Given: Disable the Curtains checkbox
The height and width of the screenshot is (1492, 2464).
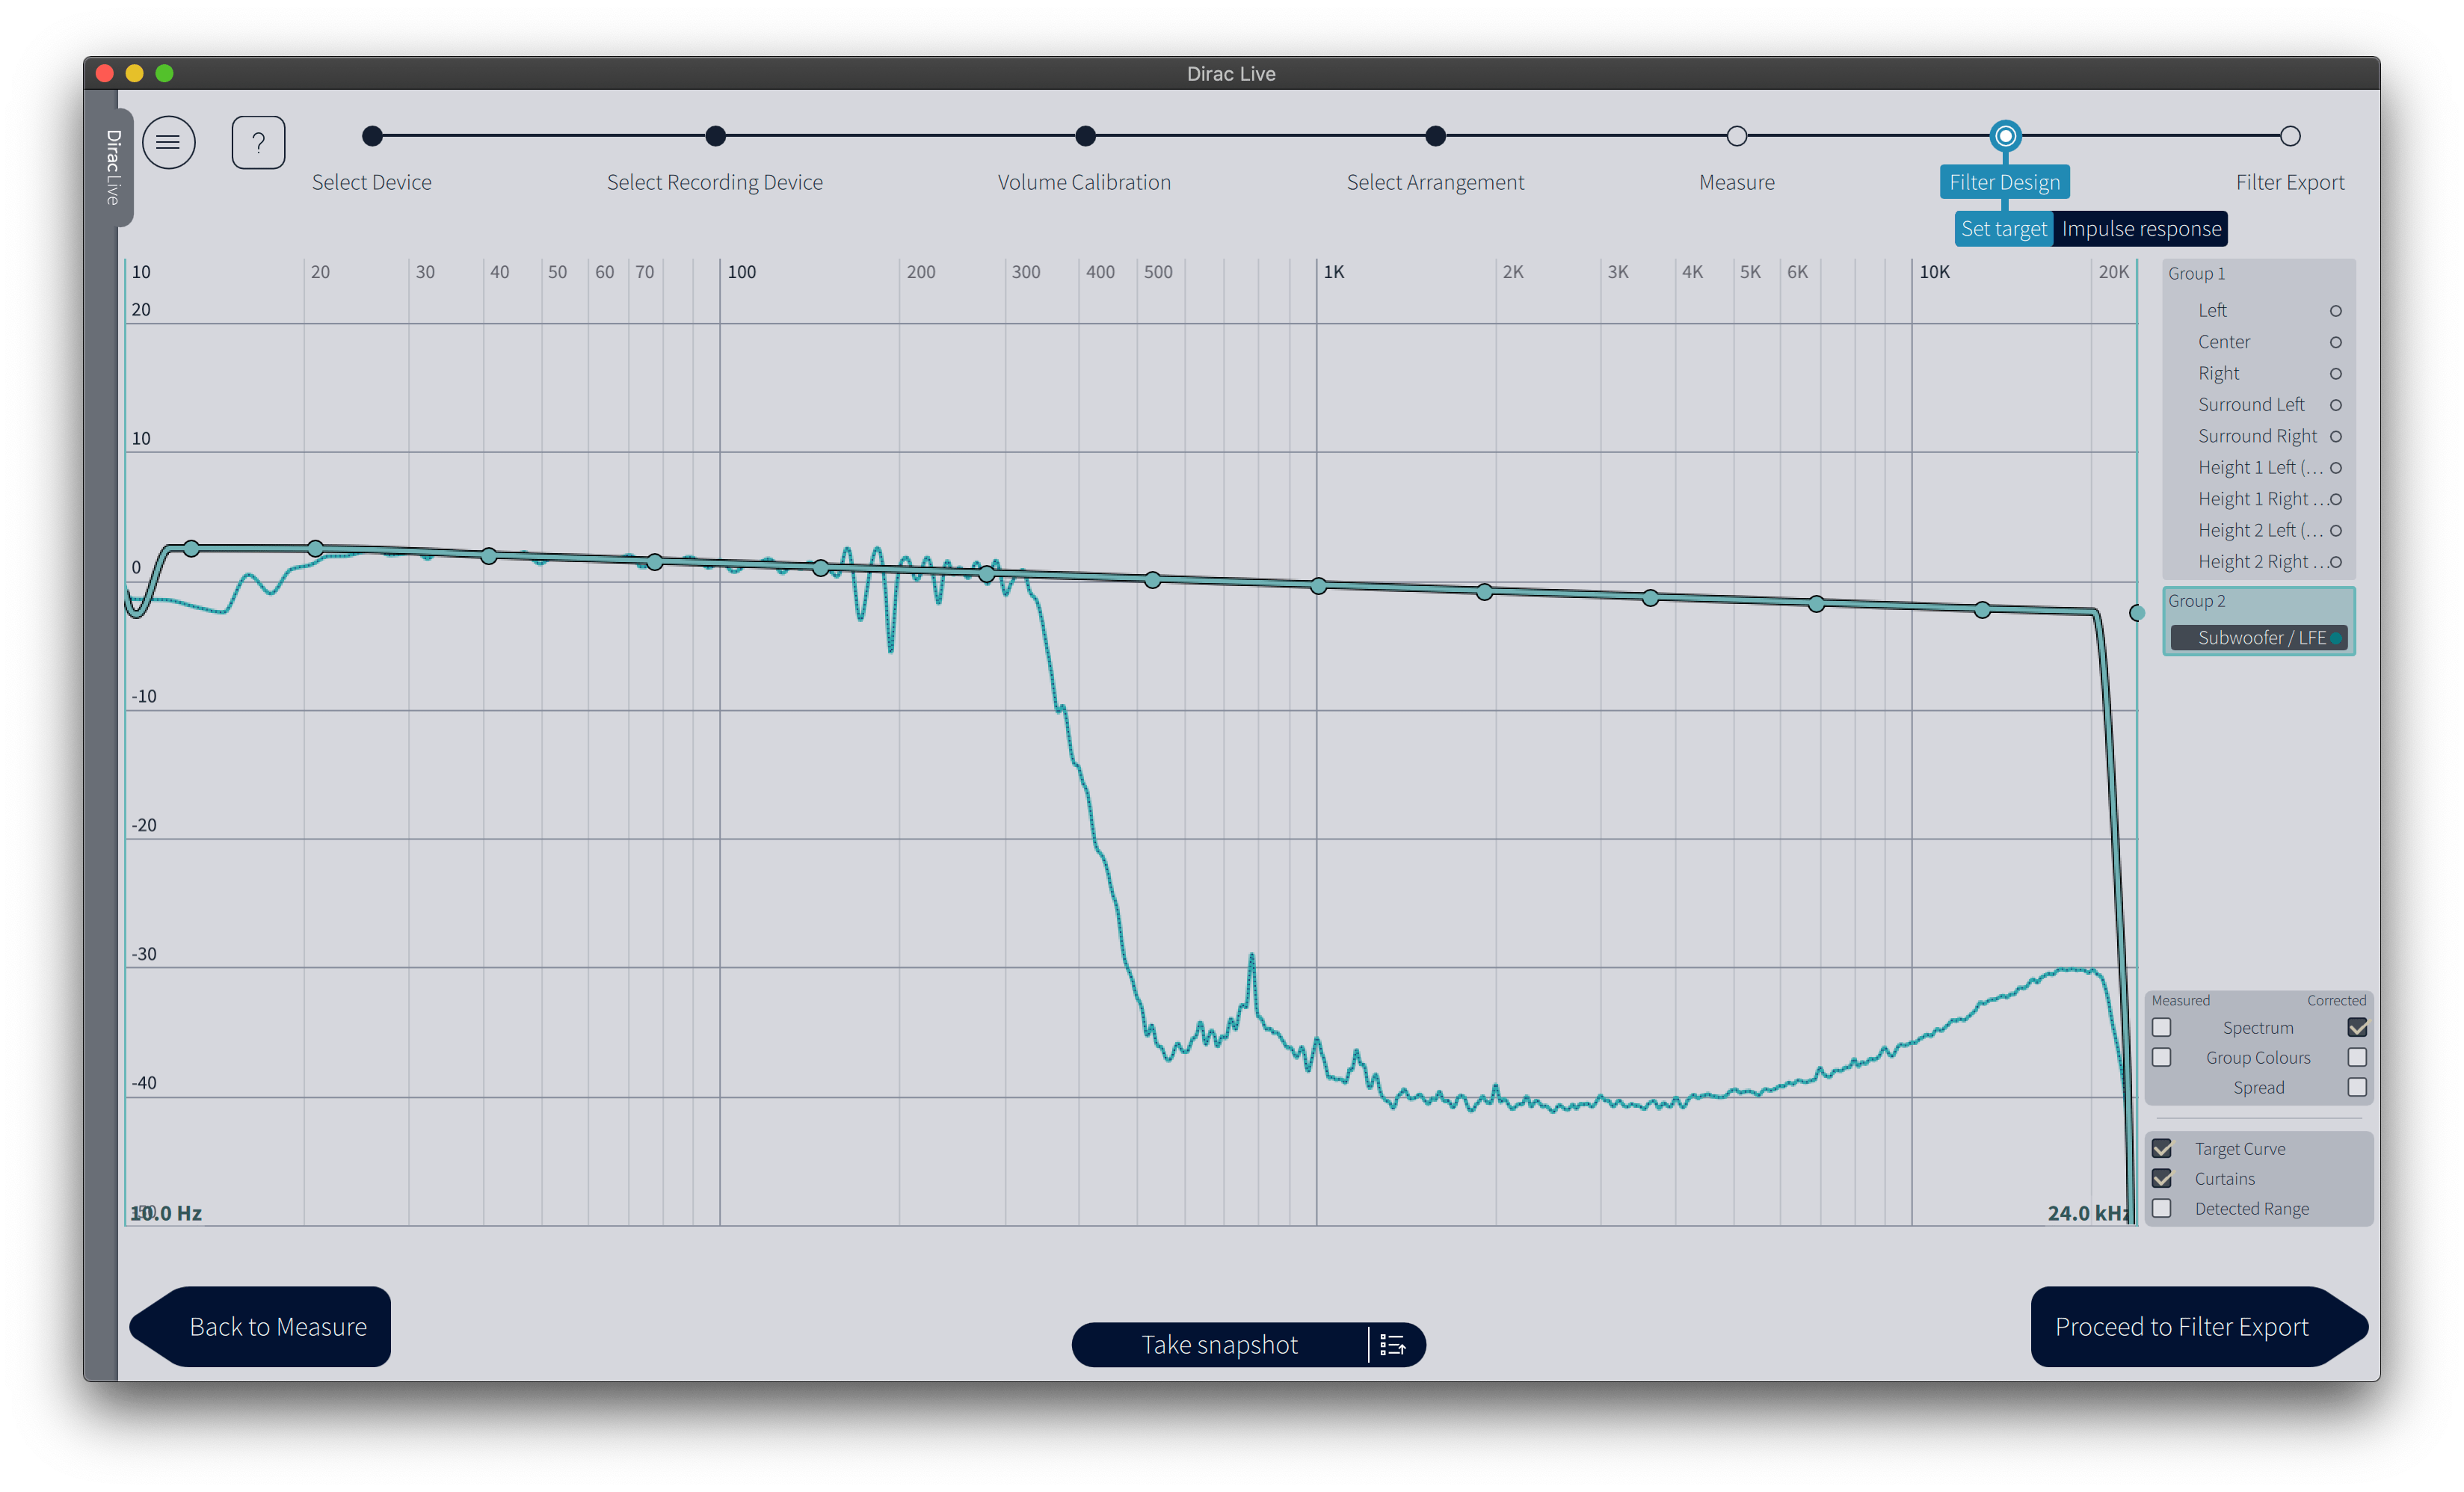Looking at the screenshot, I should (2161, 1178).
